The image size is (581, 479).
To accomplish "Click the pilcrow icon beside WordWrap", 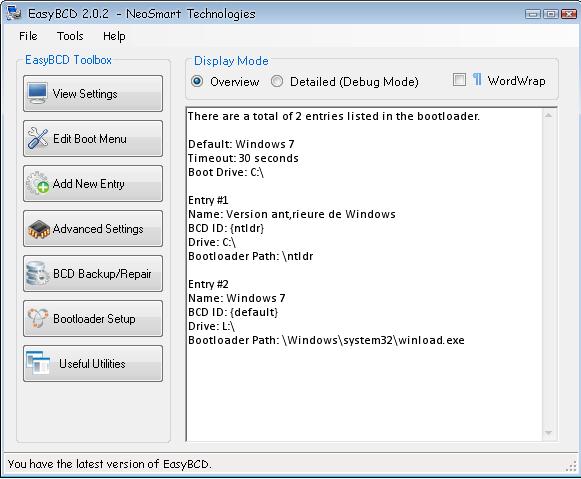I will 477,80.
